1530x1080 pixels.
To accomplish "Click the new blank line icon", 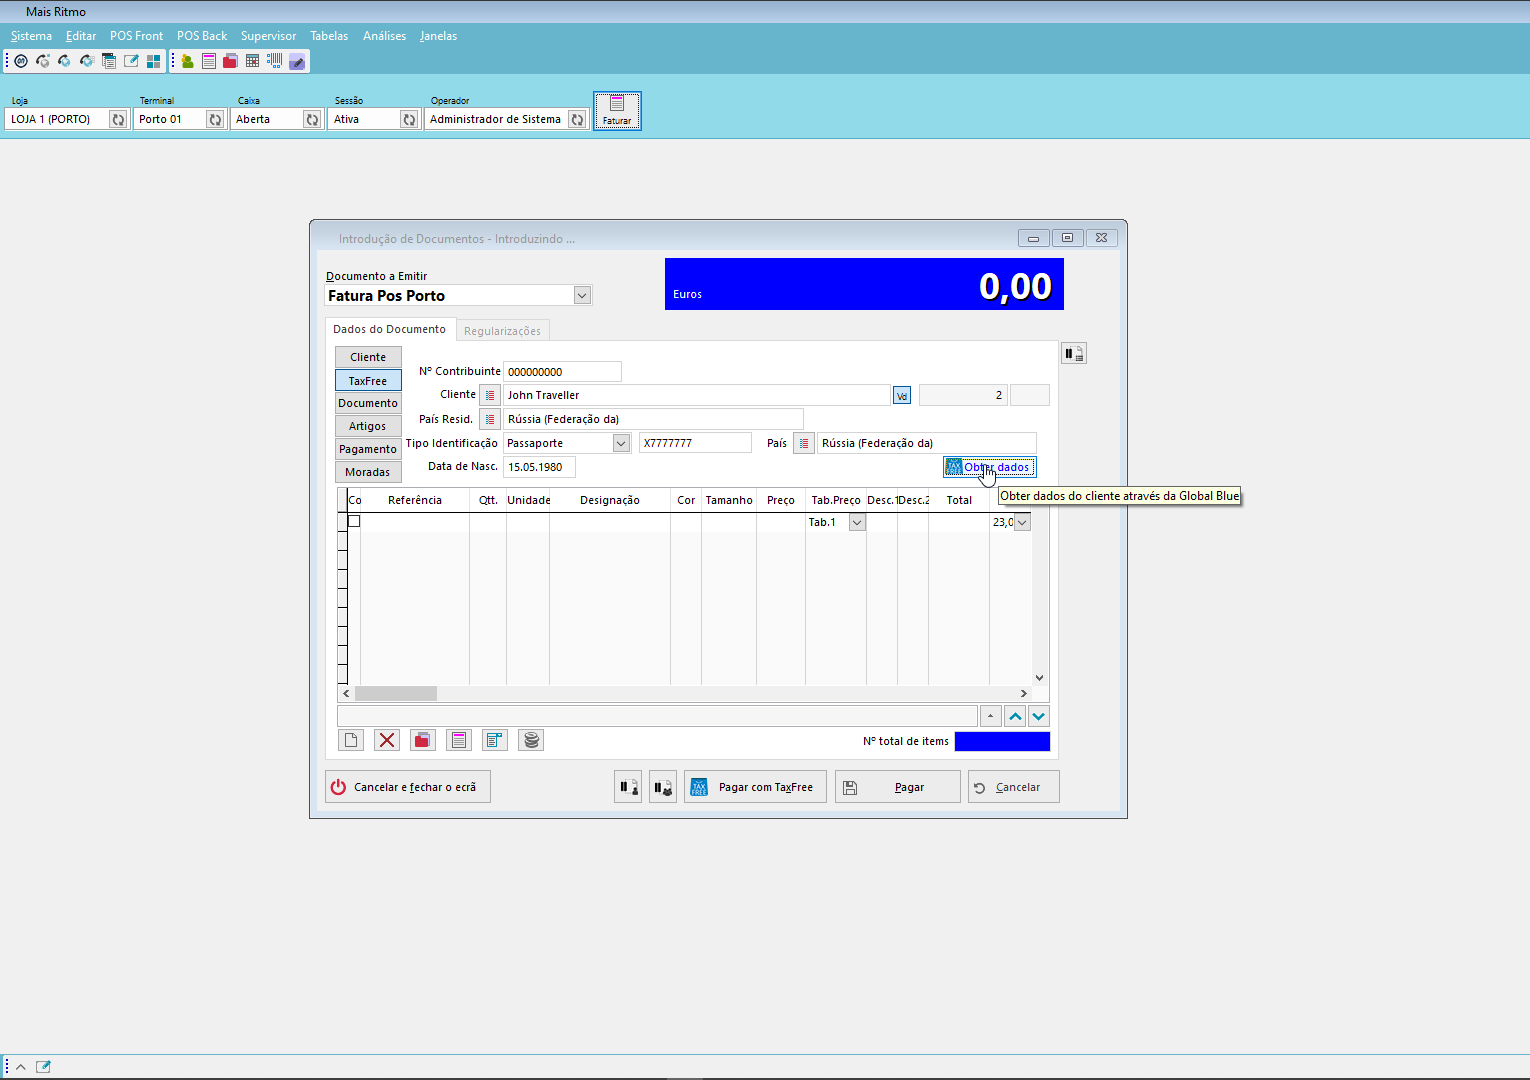I will pyautogui.click(x=351, y=740).
